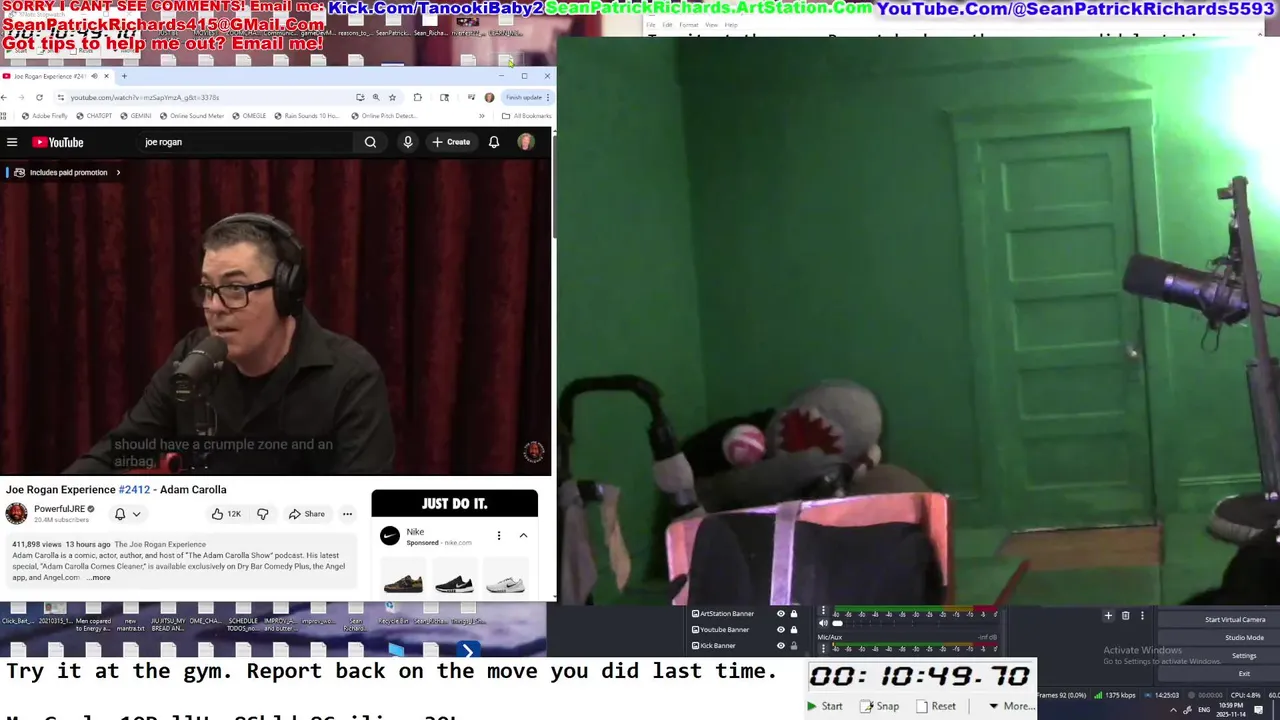This screenshot has width=1280, height=720.
Task: Open subscription notification bell dropdown
Action: (x=127, y=514)
